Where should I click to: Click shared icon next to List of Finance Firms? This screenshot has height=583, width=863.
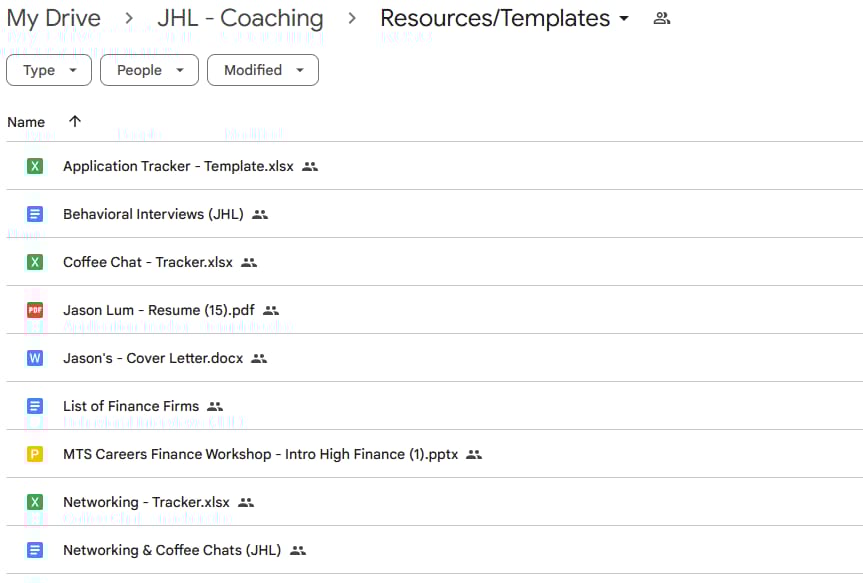pyautogui.click(x=215, y=406)
